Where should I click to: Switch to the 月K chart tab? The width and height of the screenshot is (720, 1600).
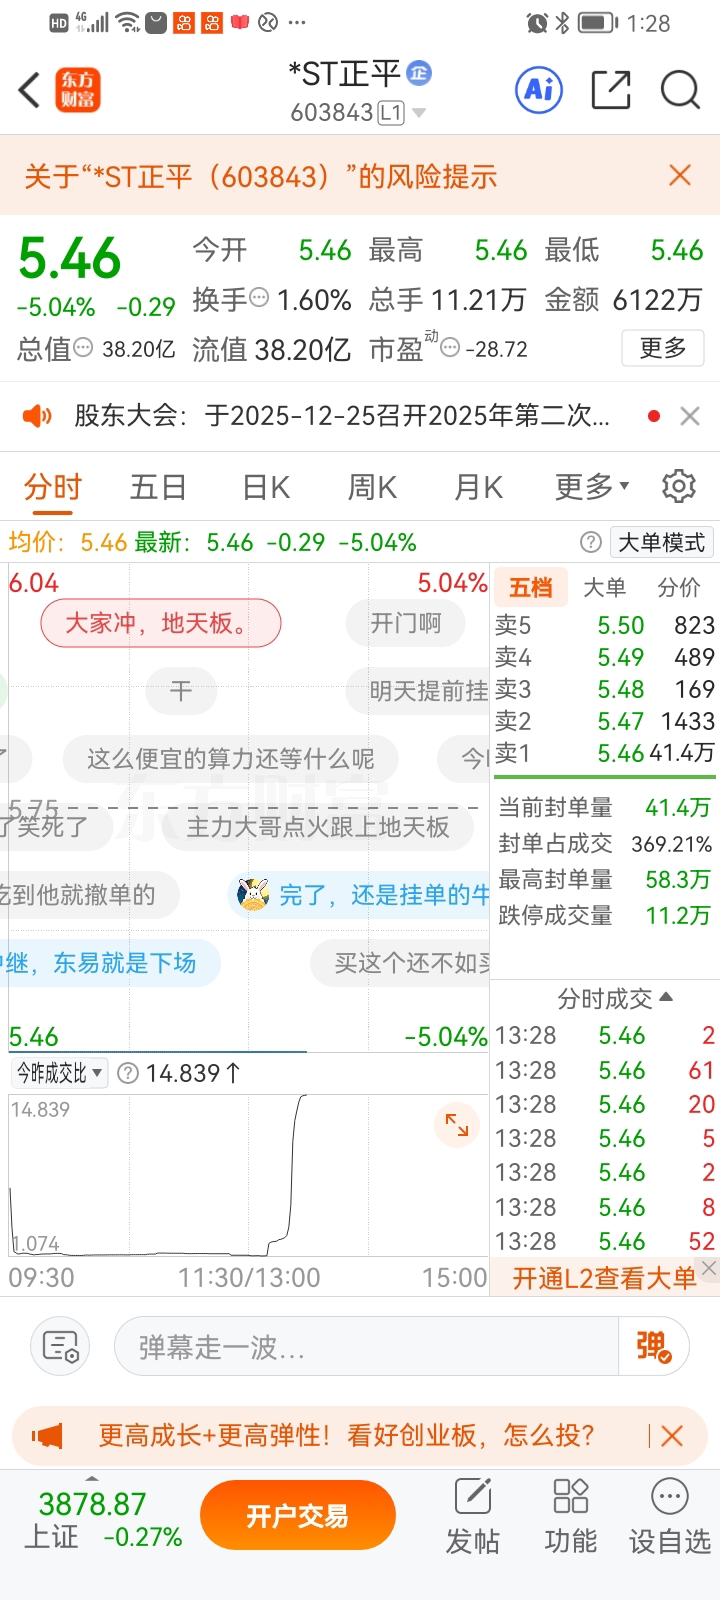point(478,487)
